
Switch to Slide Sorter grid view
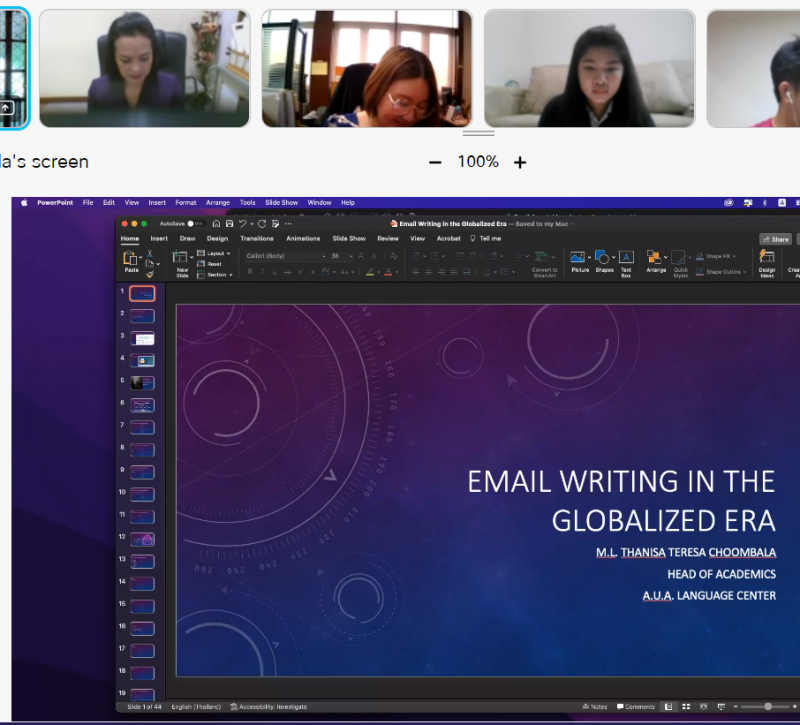pyautogui.click(x=686, y=707)
